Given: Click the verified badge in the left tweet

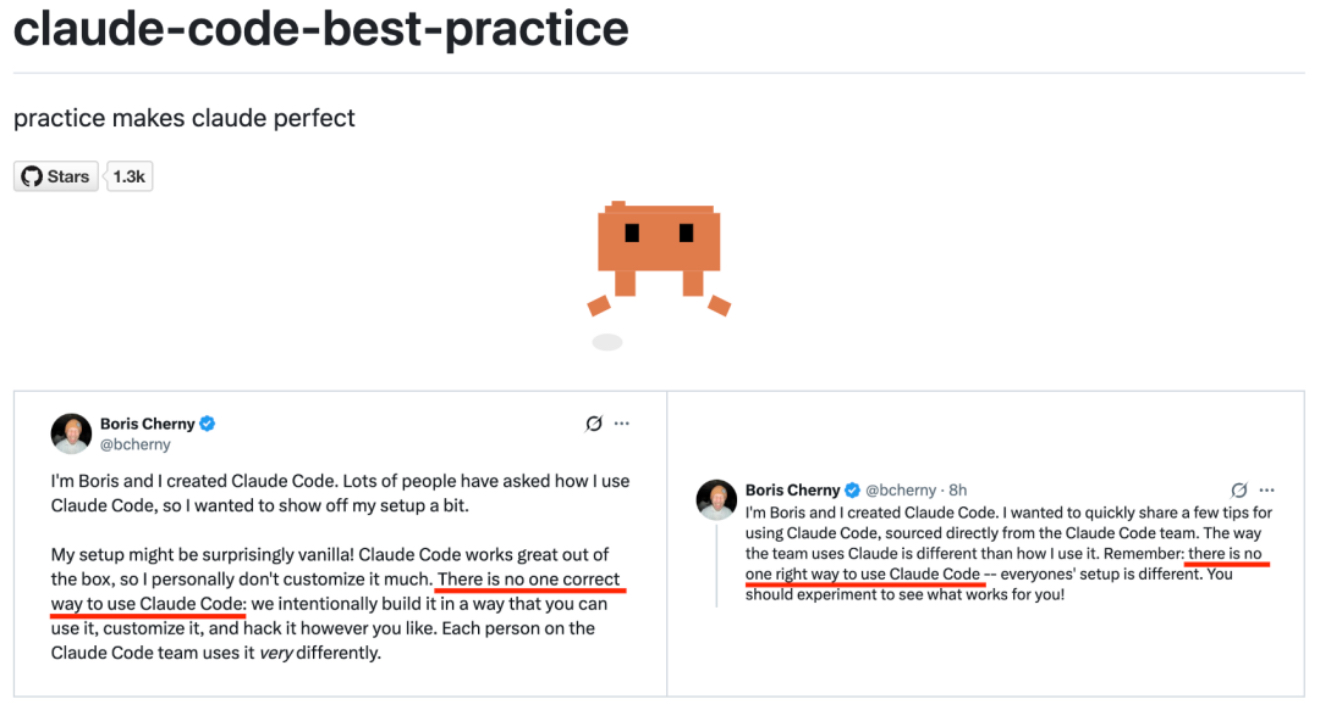Looking at the screenshot, I should pyautogui.click(x=207, y=424).
